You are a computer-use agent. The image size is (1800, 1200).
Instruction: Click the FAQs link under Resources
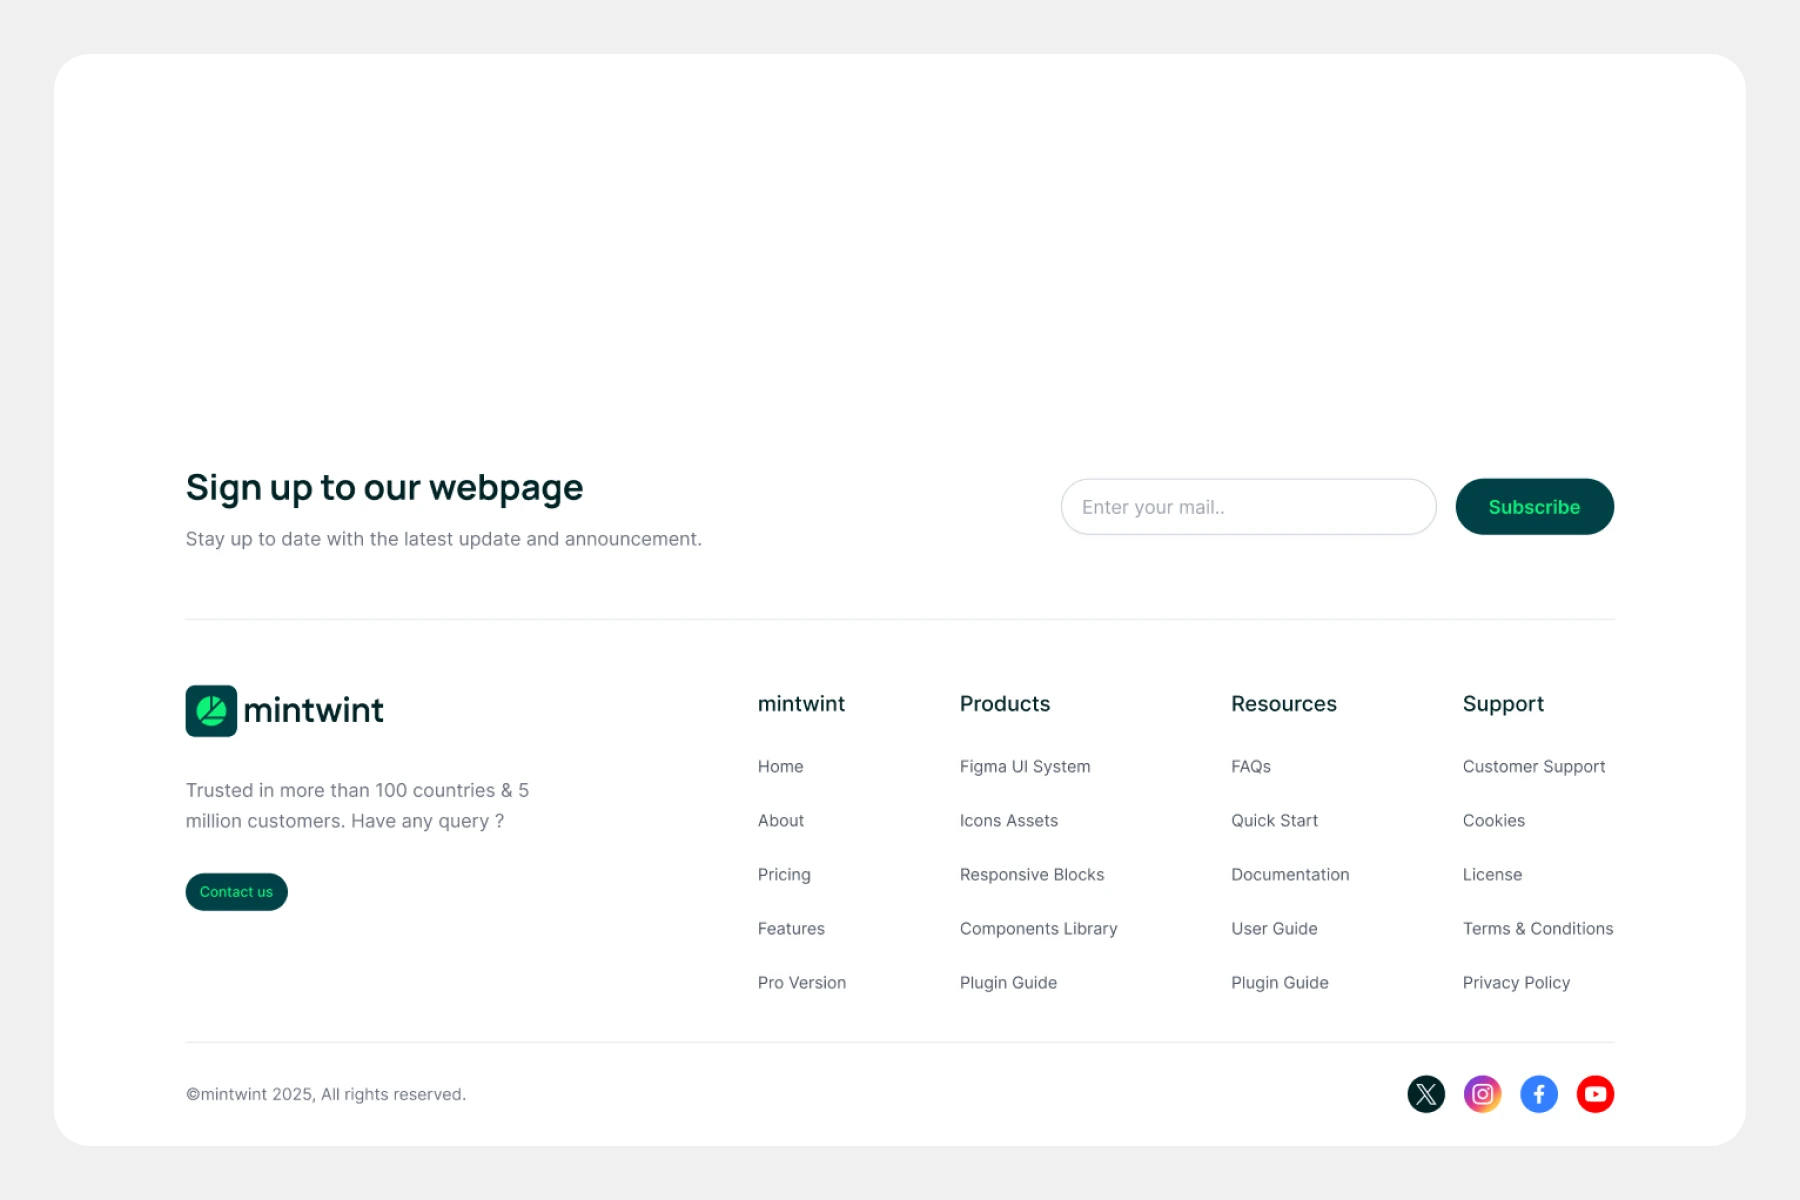tap(1250, 767)
